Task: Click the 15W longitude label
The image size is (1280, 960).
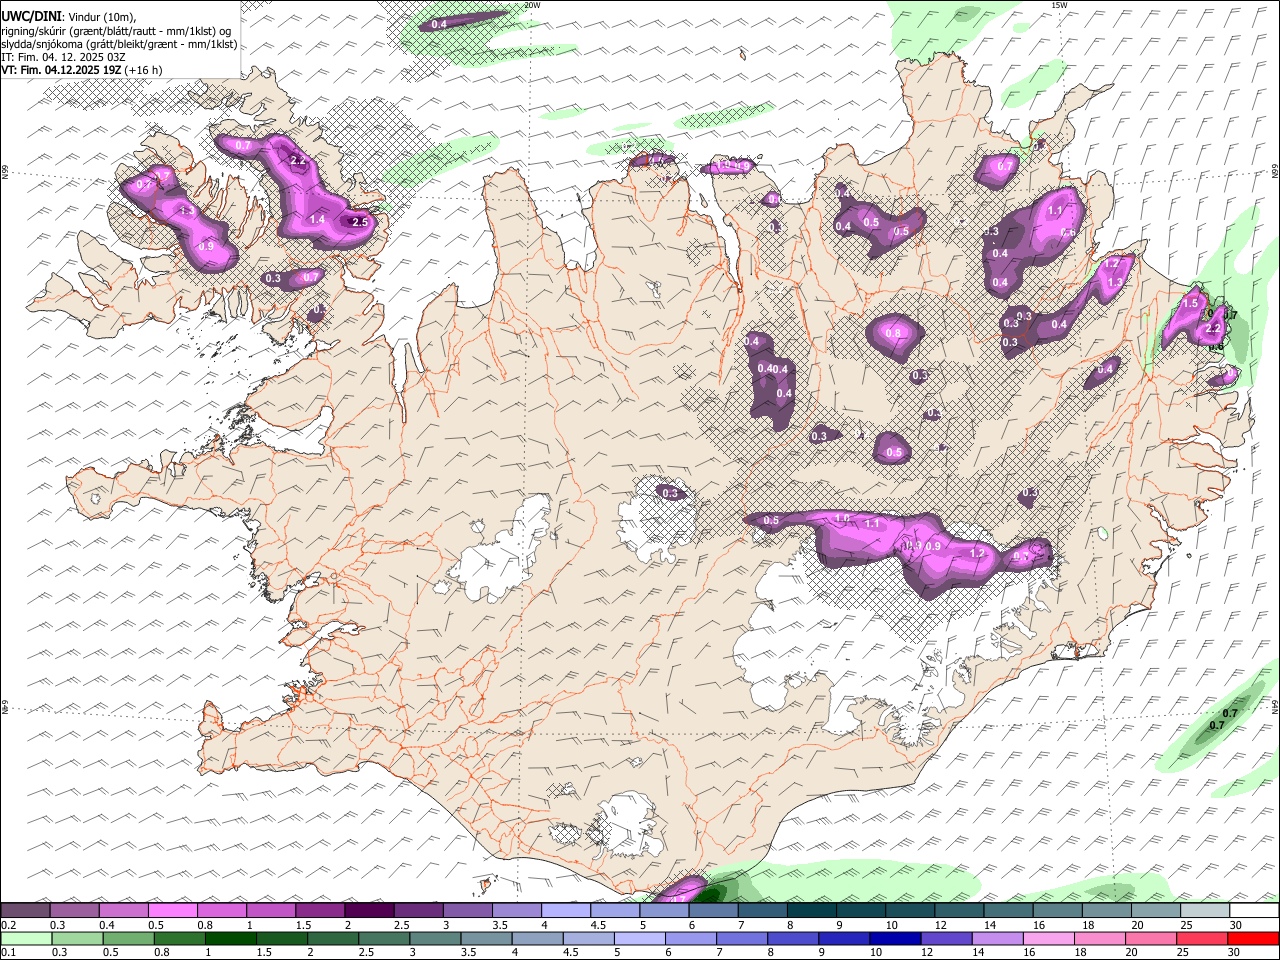Action: pyautogui.click(x=1059, y=5)
